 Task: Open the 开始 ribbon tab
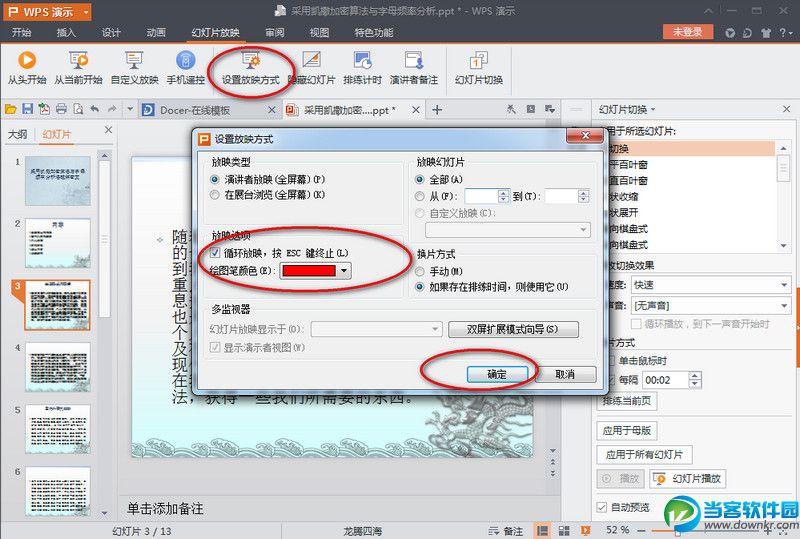click(21, 33)
